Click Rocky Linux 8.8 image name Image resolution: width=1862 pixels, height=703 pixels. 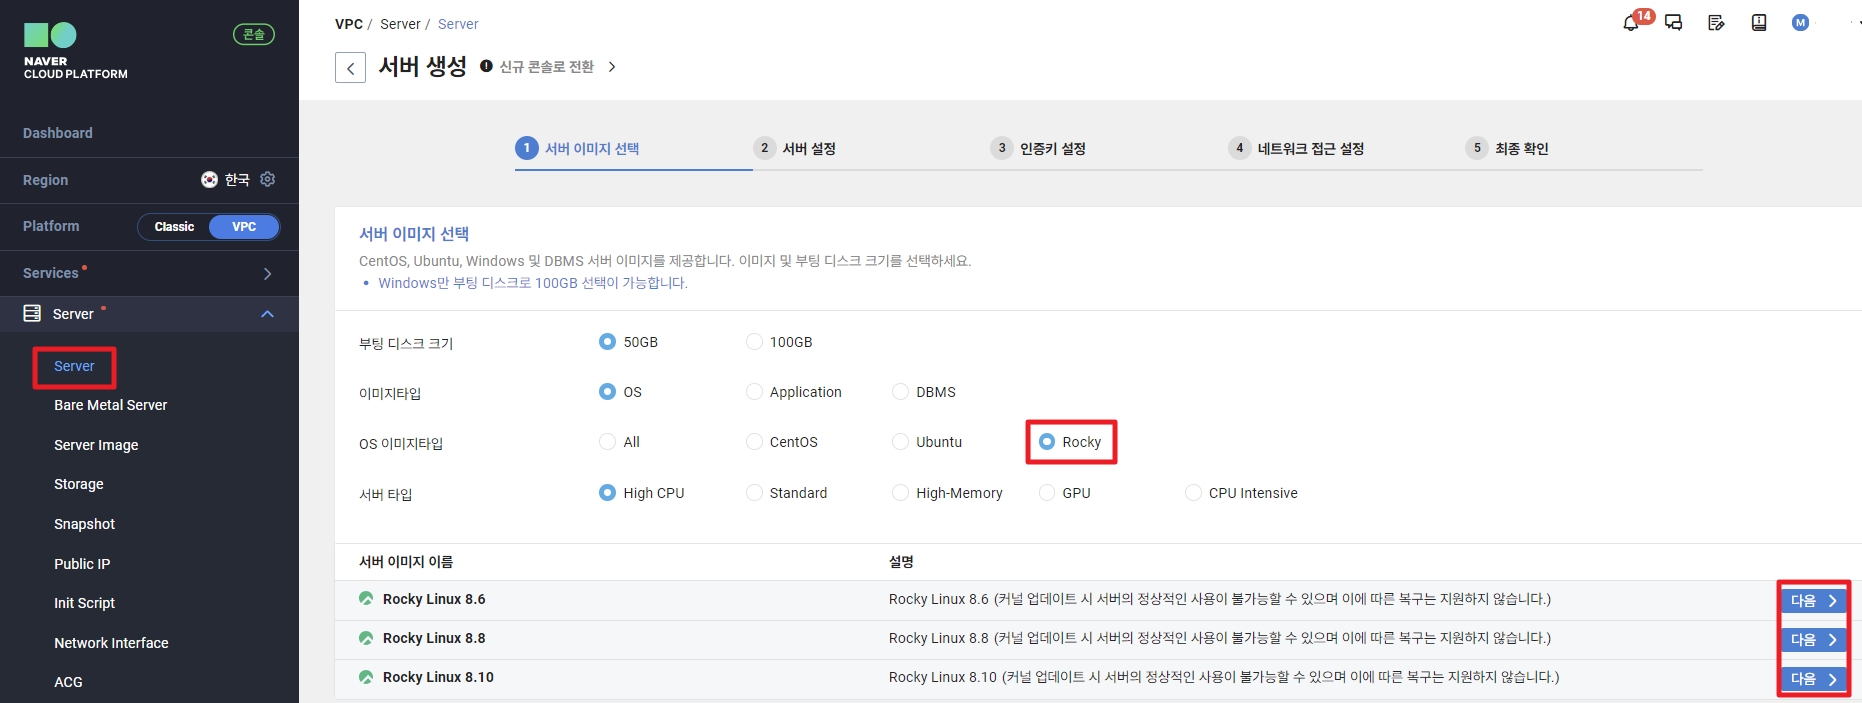point(434,638)
